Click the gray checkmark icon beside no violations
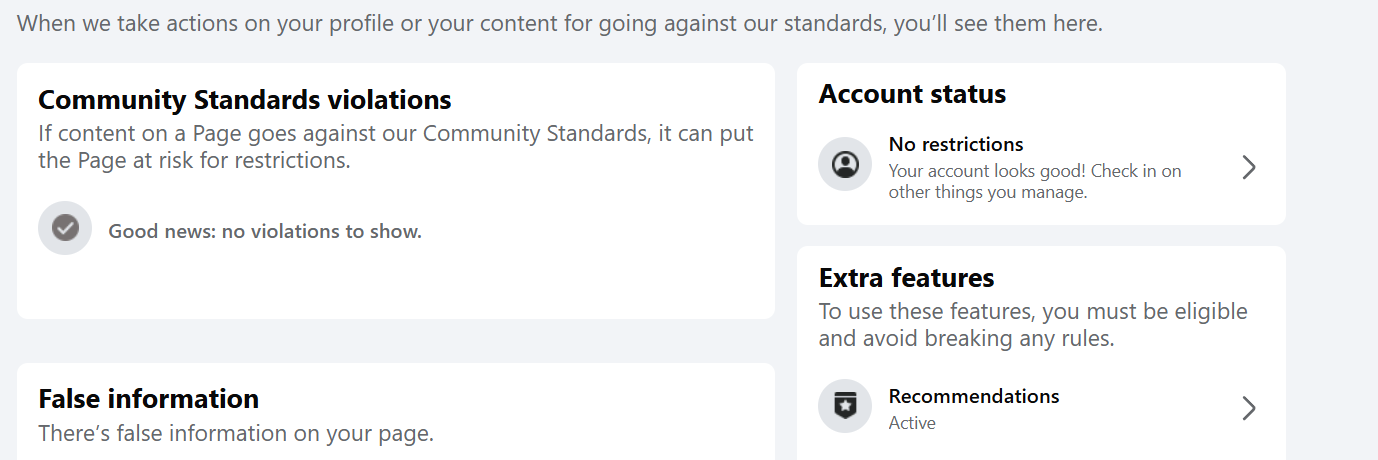 tap(65, 228)
